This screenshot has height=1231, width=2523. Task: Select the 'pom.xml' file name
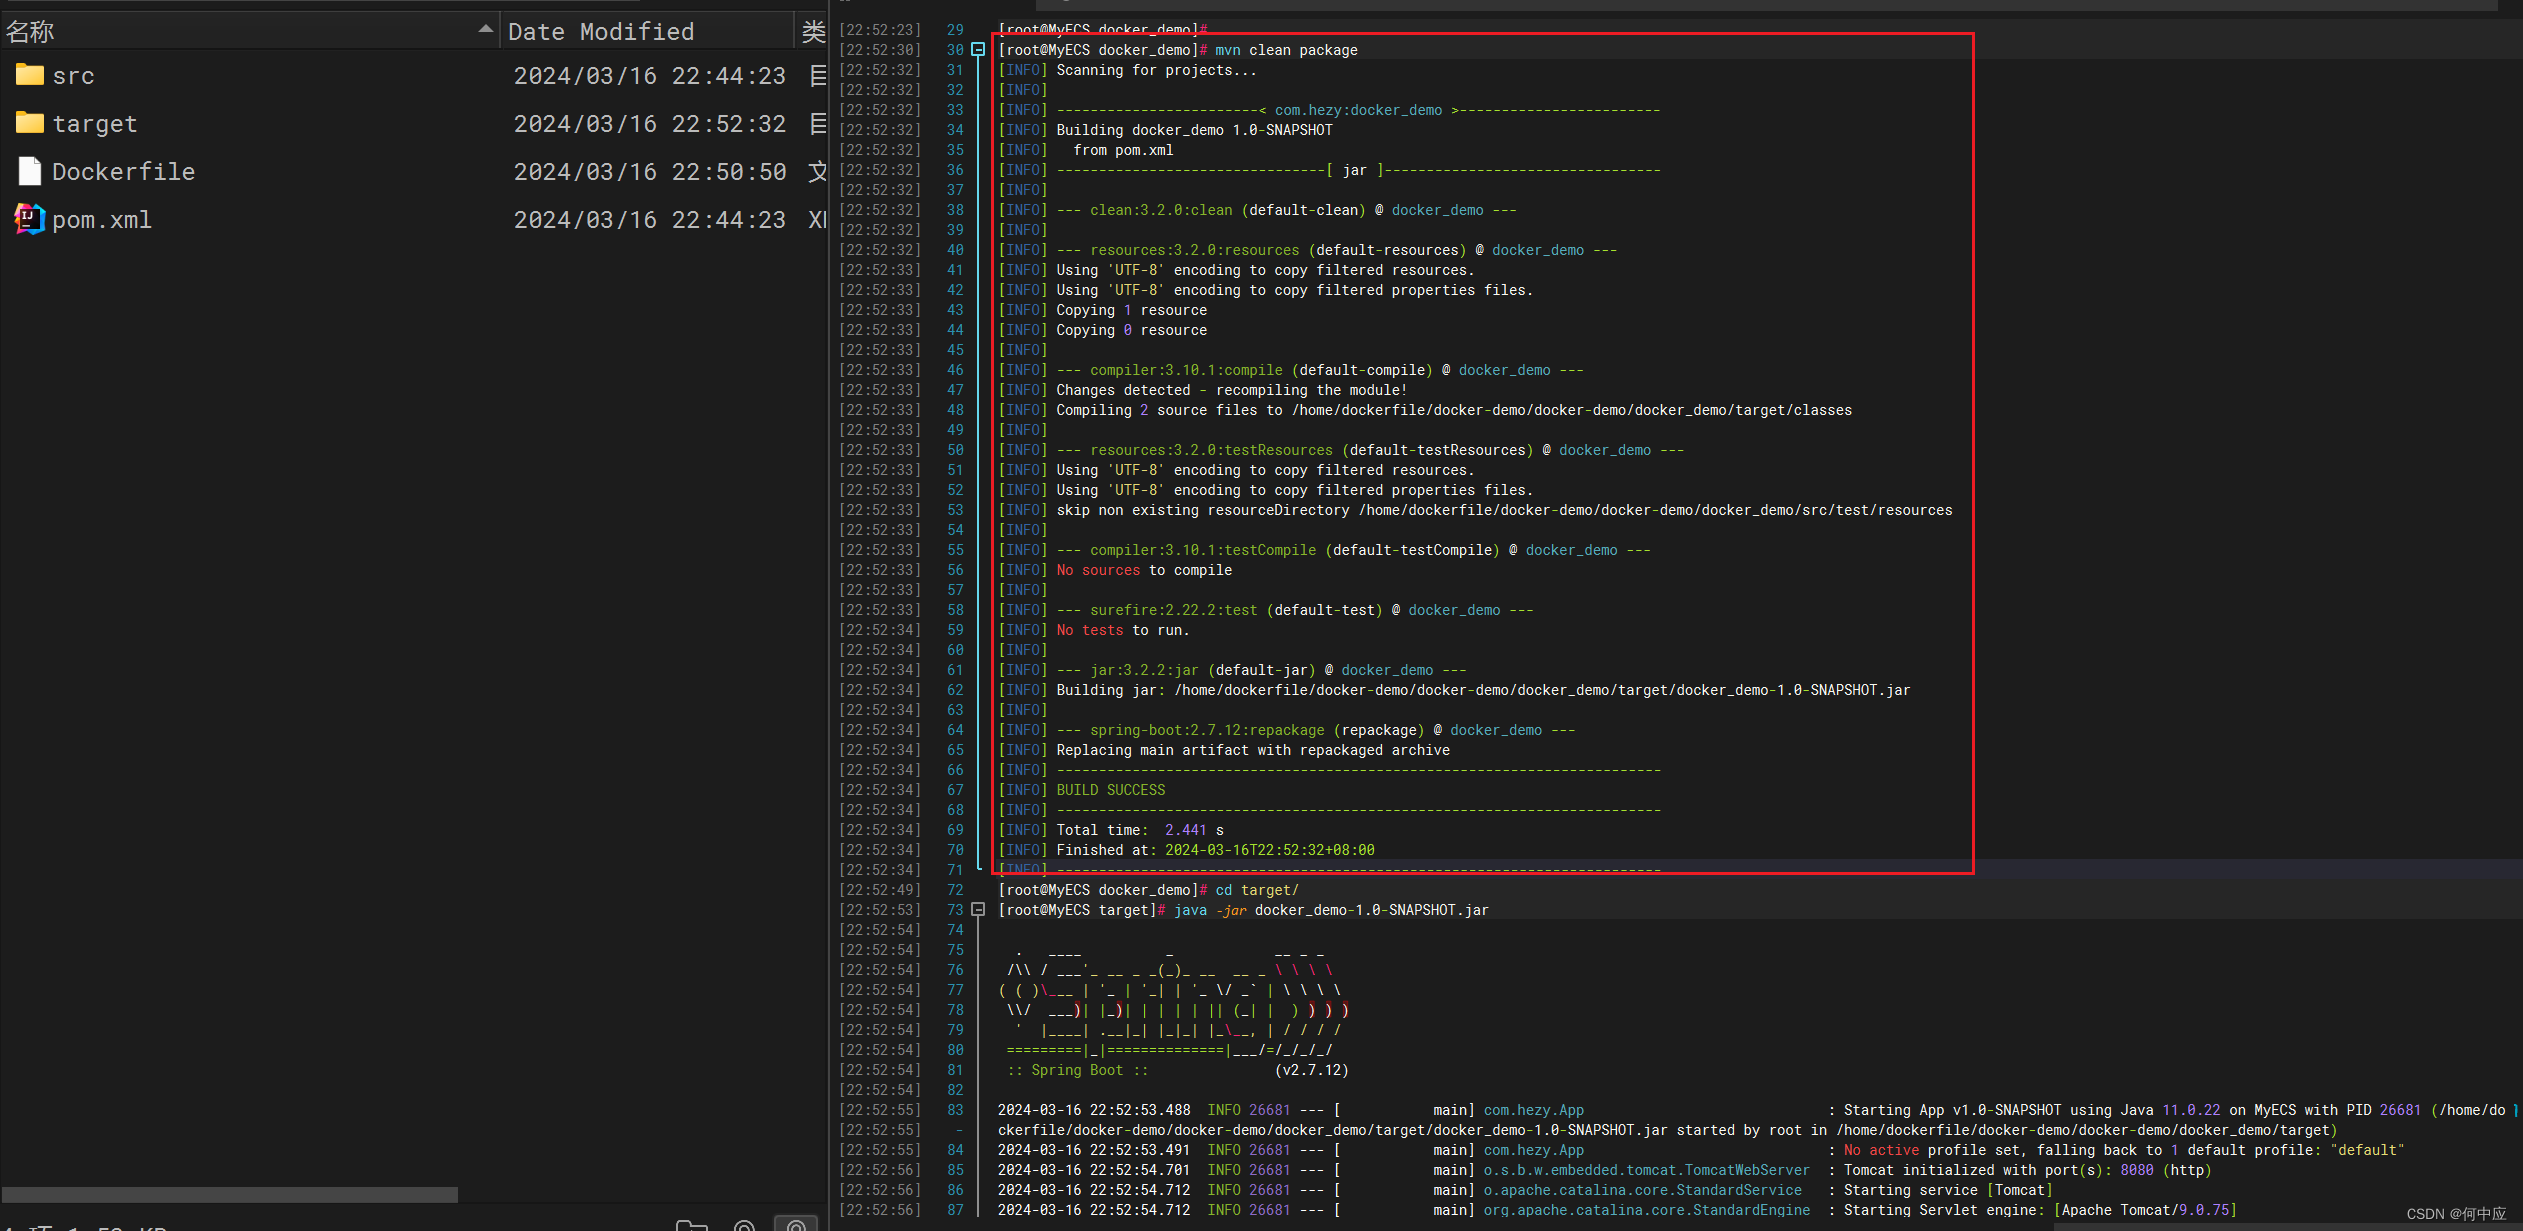[102, 220]
